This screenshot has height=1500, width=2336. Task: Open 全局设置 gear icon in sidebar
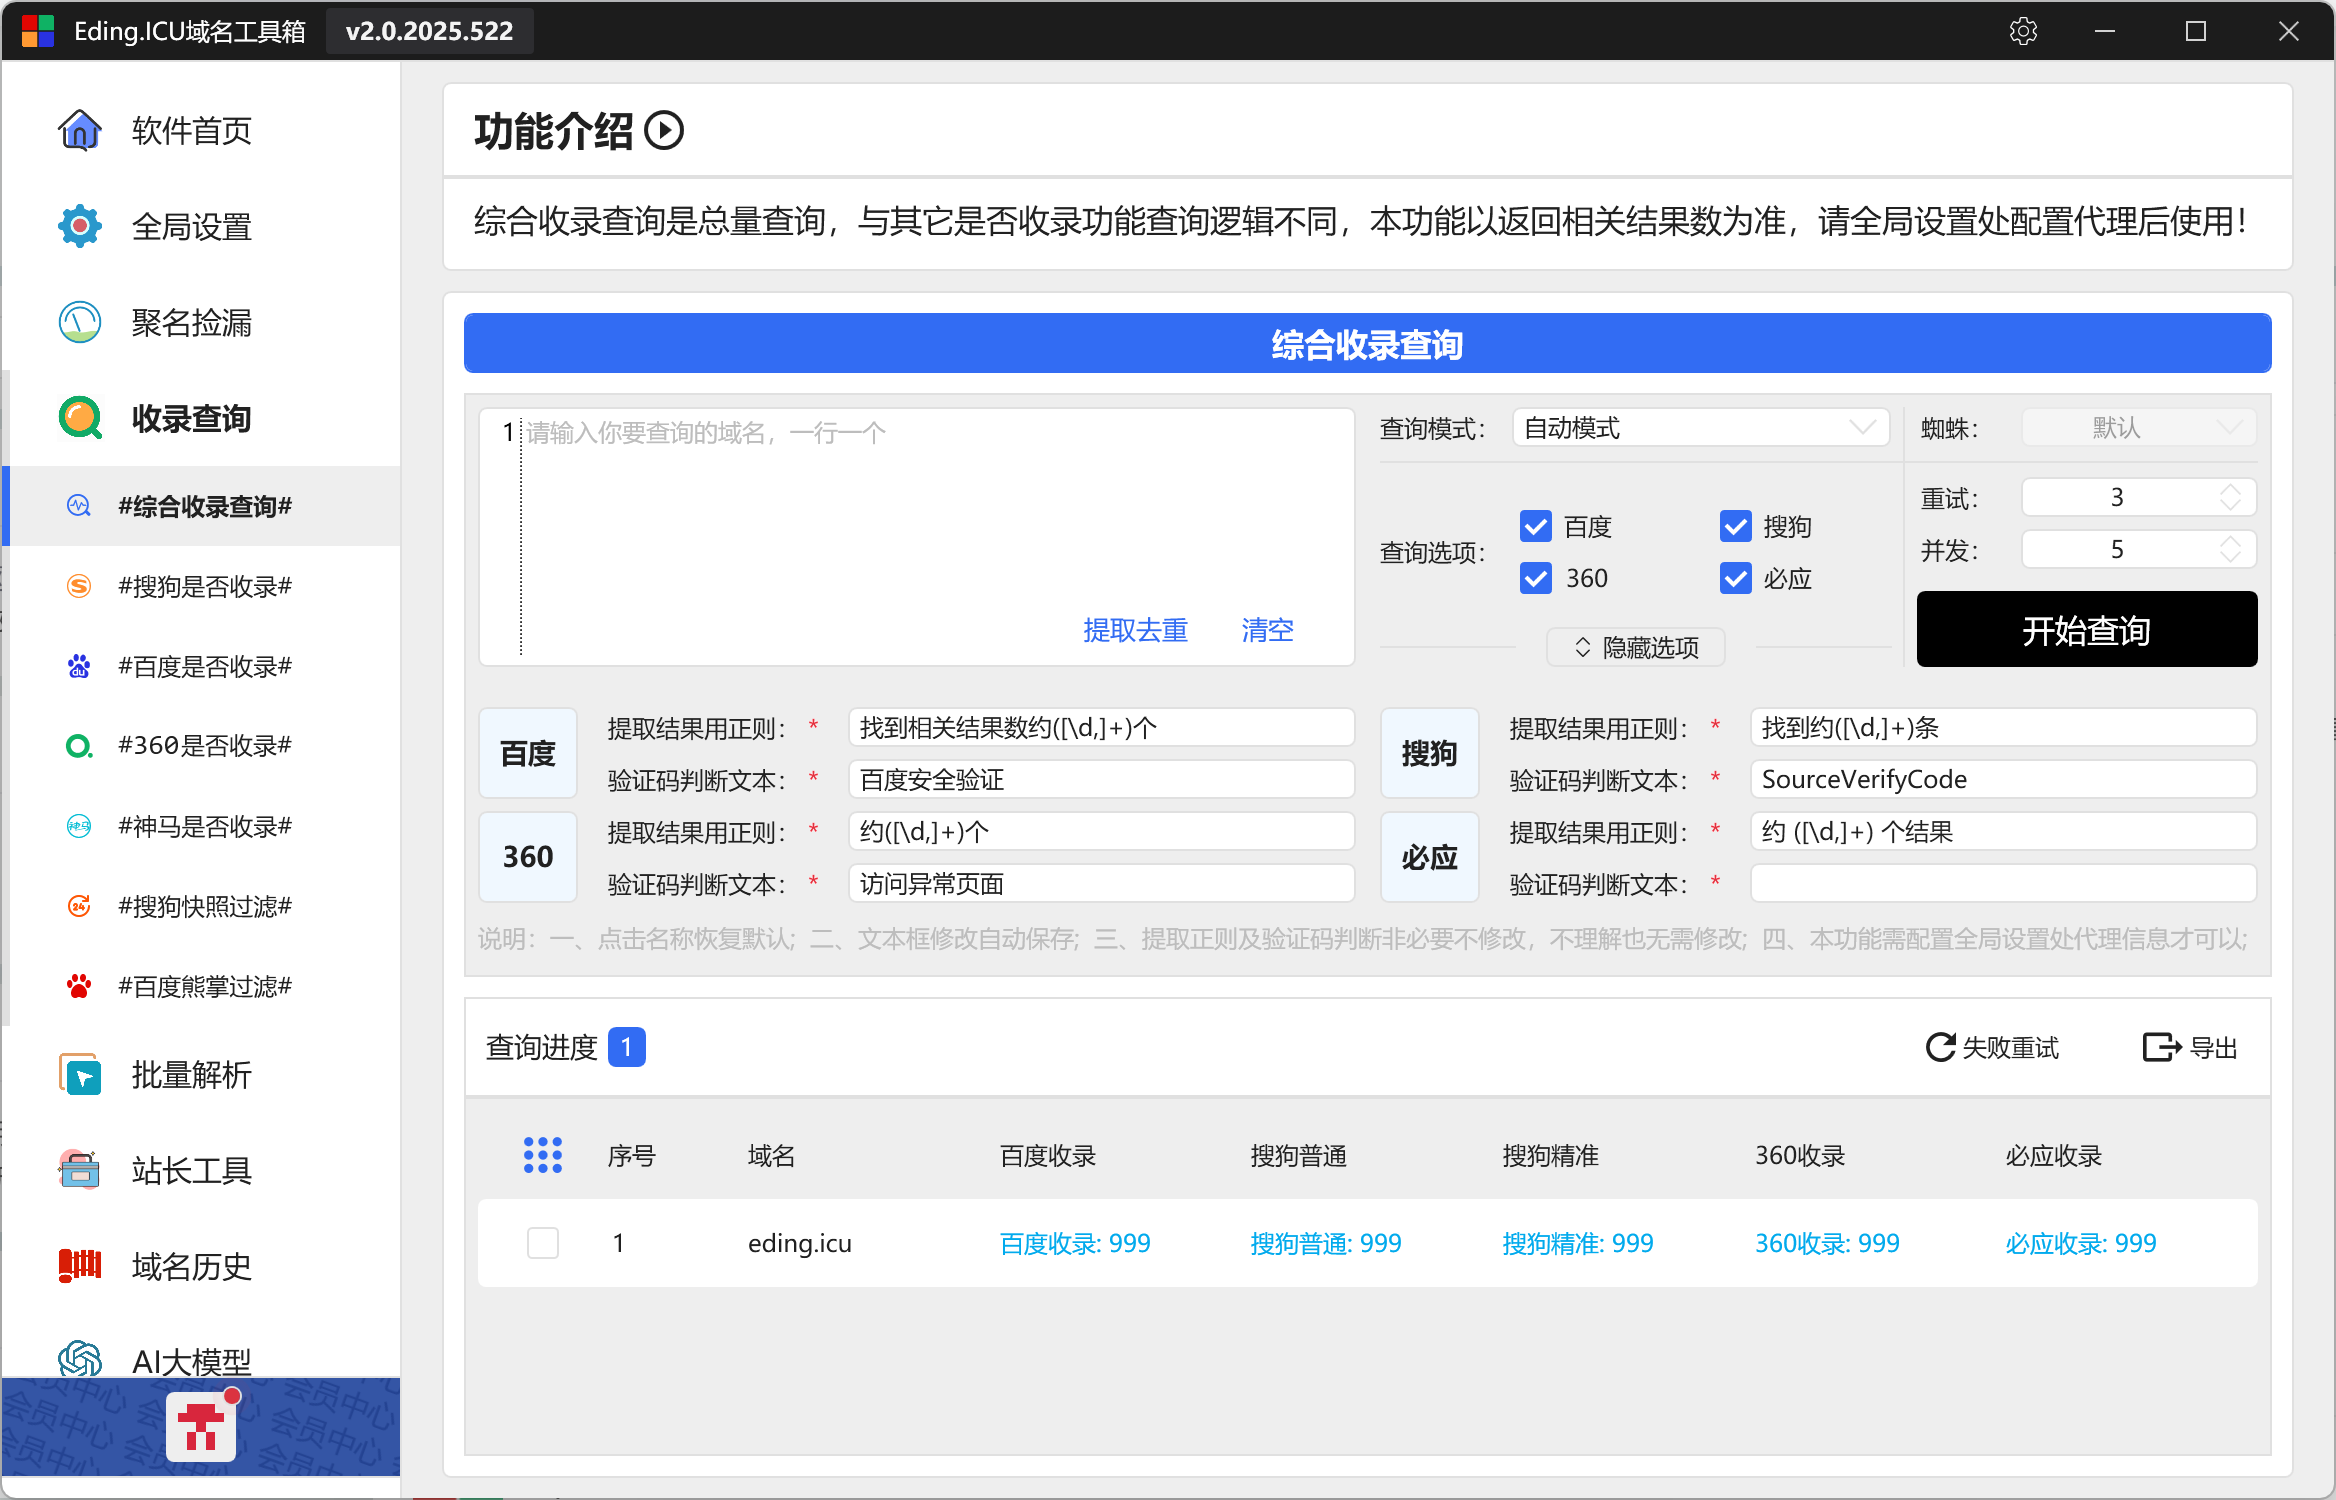[80, 226]
